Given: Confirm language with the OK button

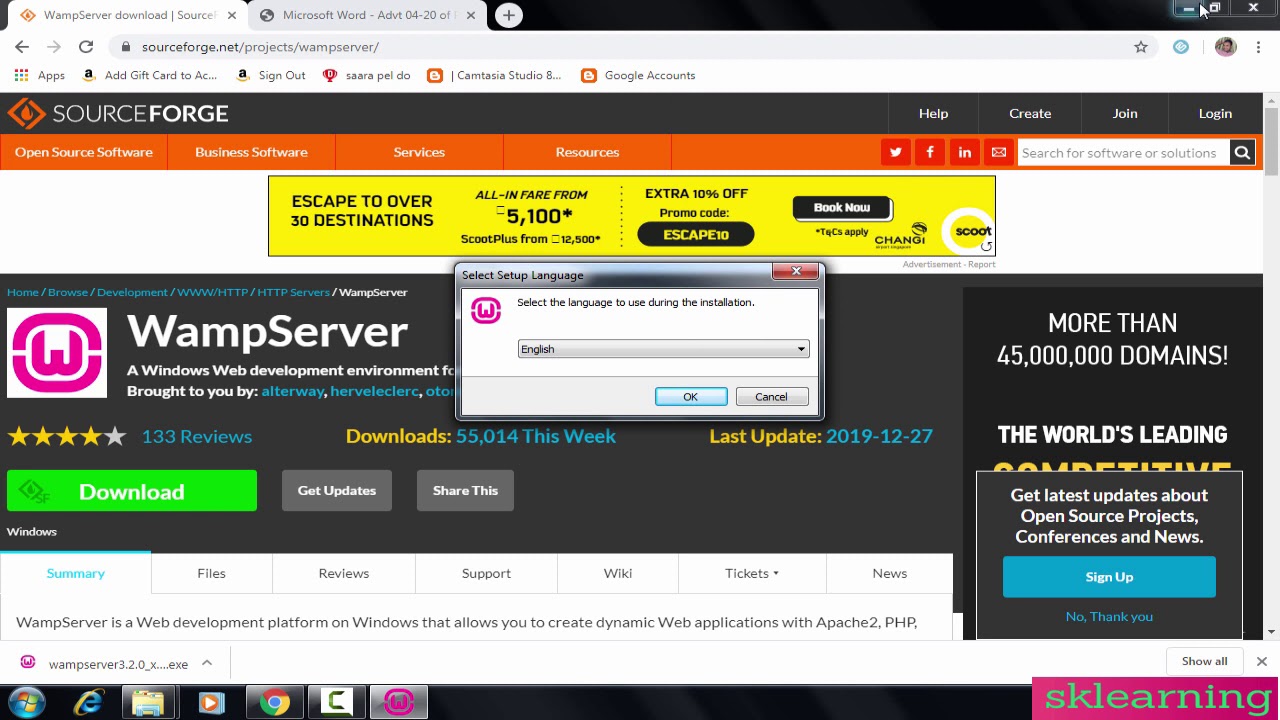Looking at the screenshot, I should [x=691, y=397].
